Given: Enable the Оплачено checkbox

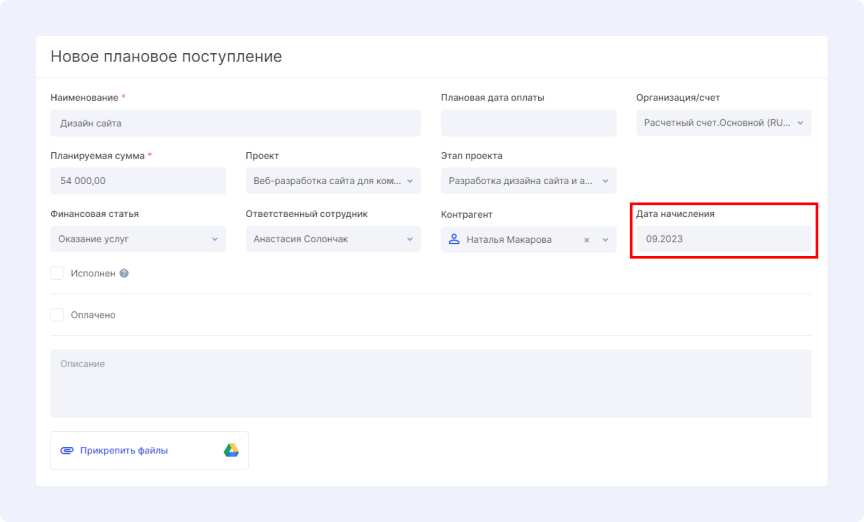Looking at the screenshot, I should click(57, 315).
